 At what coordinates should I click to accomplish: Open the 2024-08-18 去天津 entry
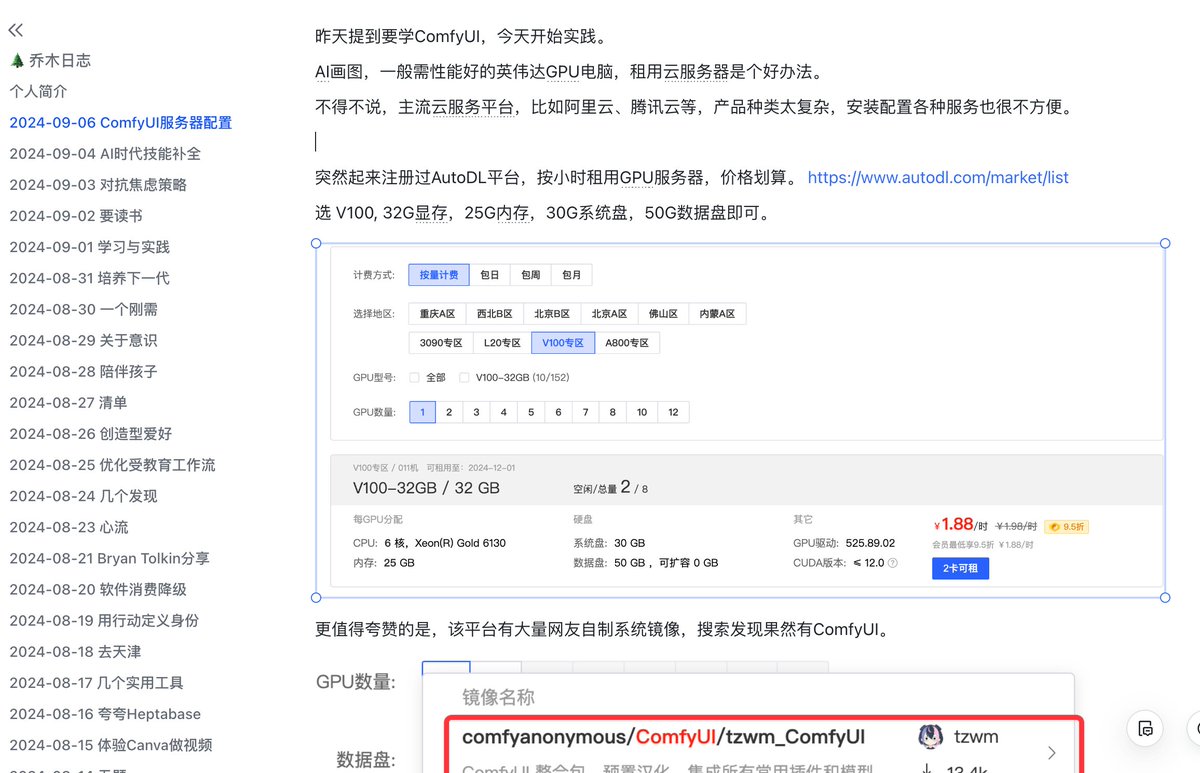76,651
